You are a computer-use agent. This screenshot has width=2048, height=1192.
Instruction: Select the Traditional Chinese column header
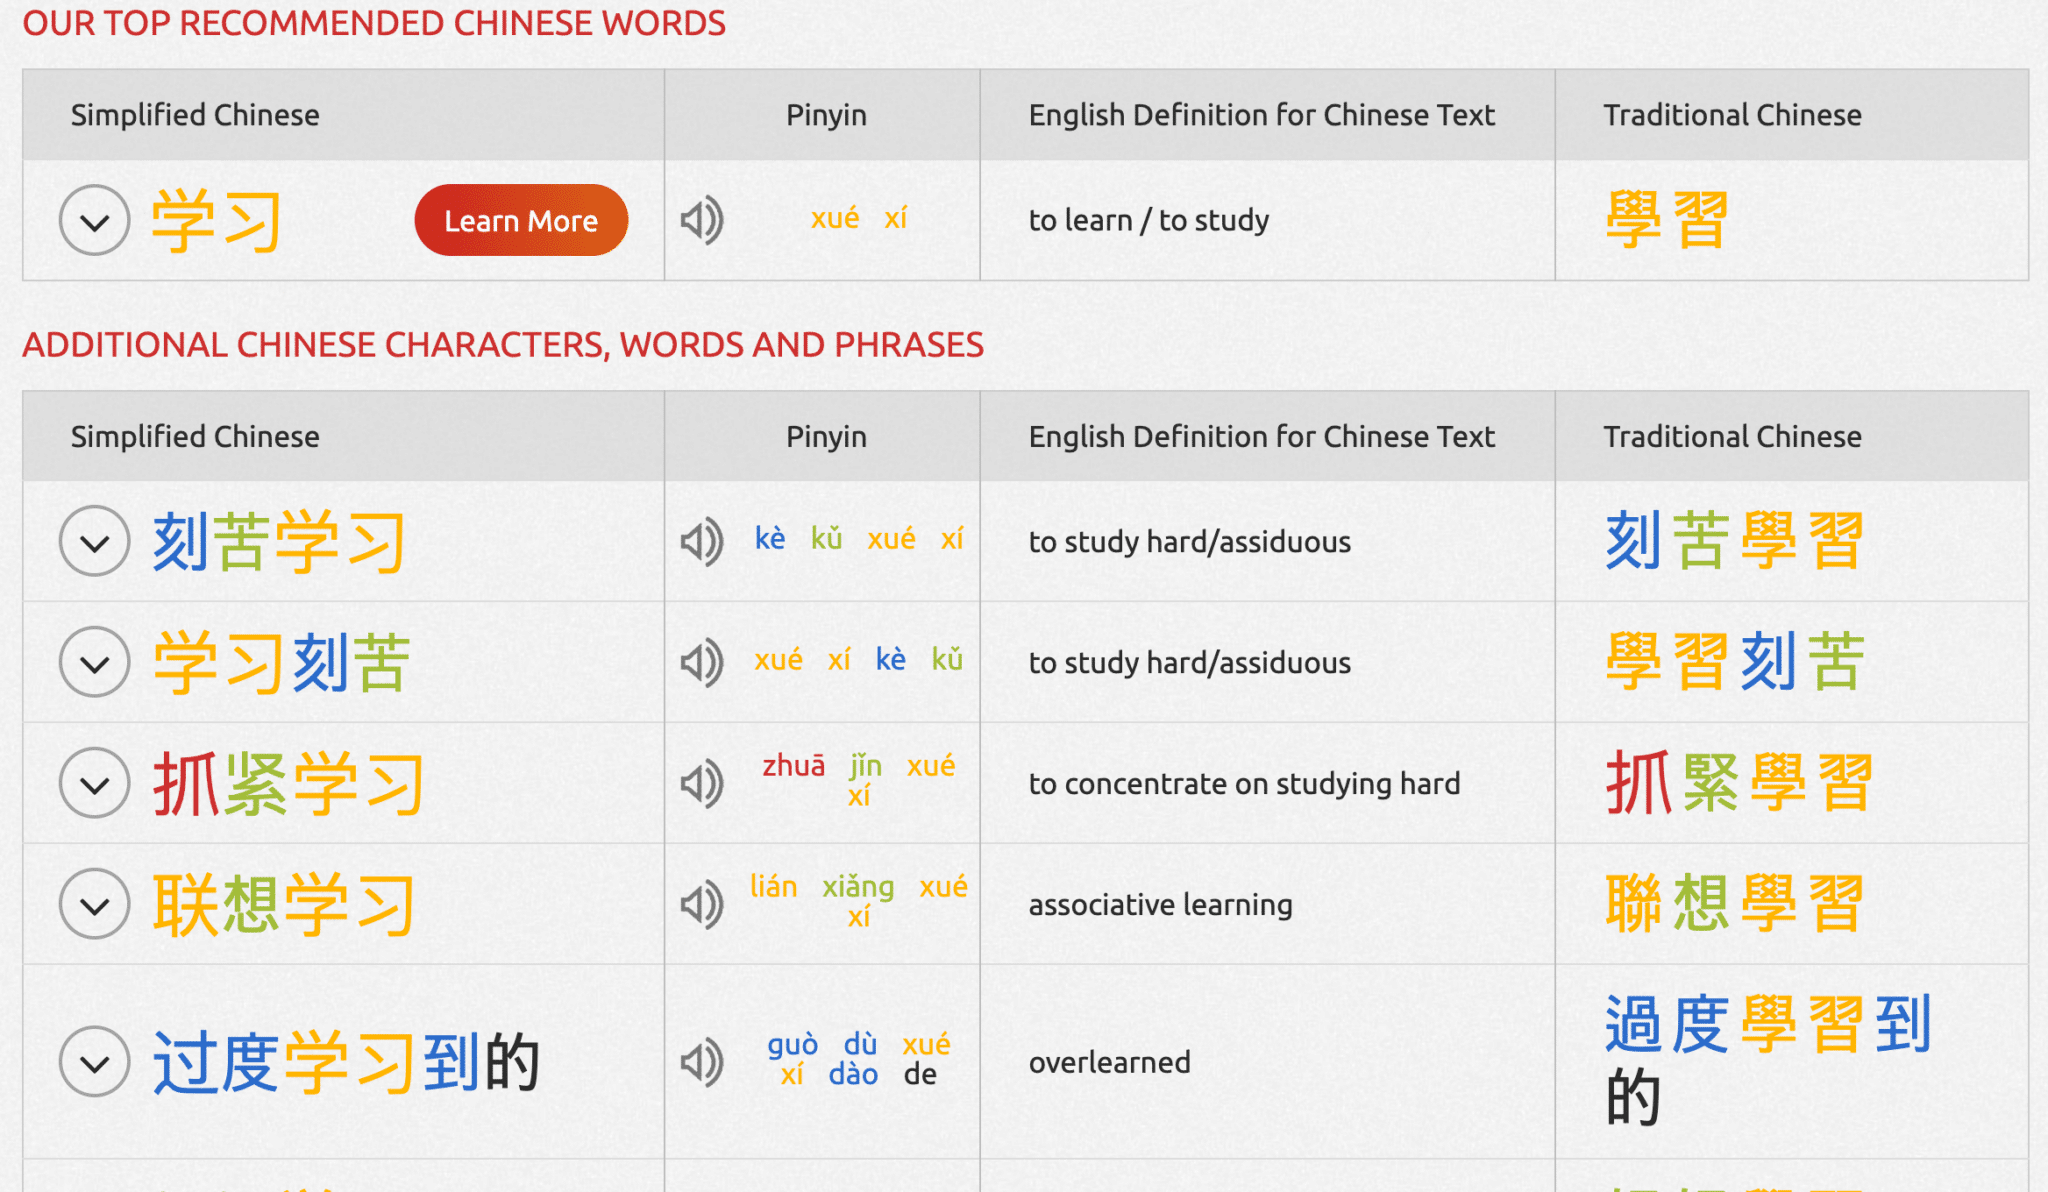coord(1733,114)
